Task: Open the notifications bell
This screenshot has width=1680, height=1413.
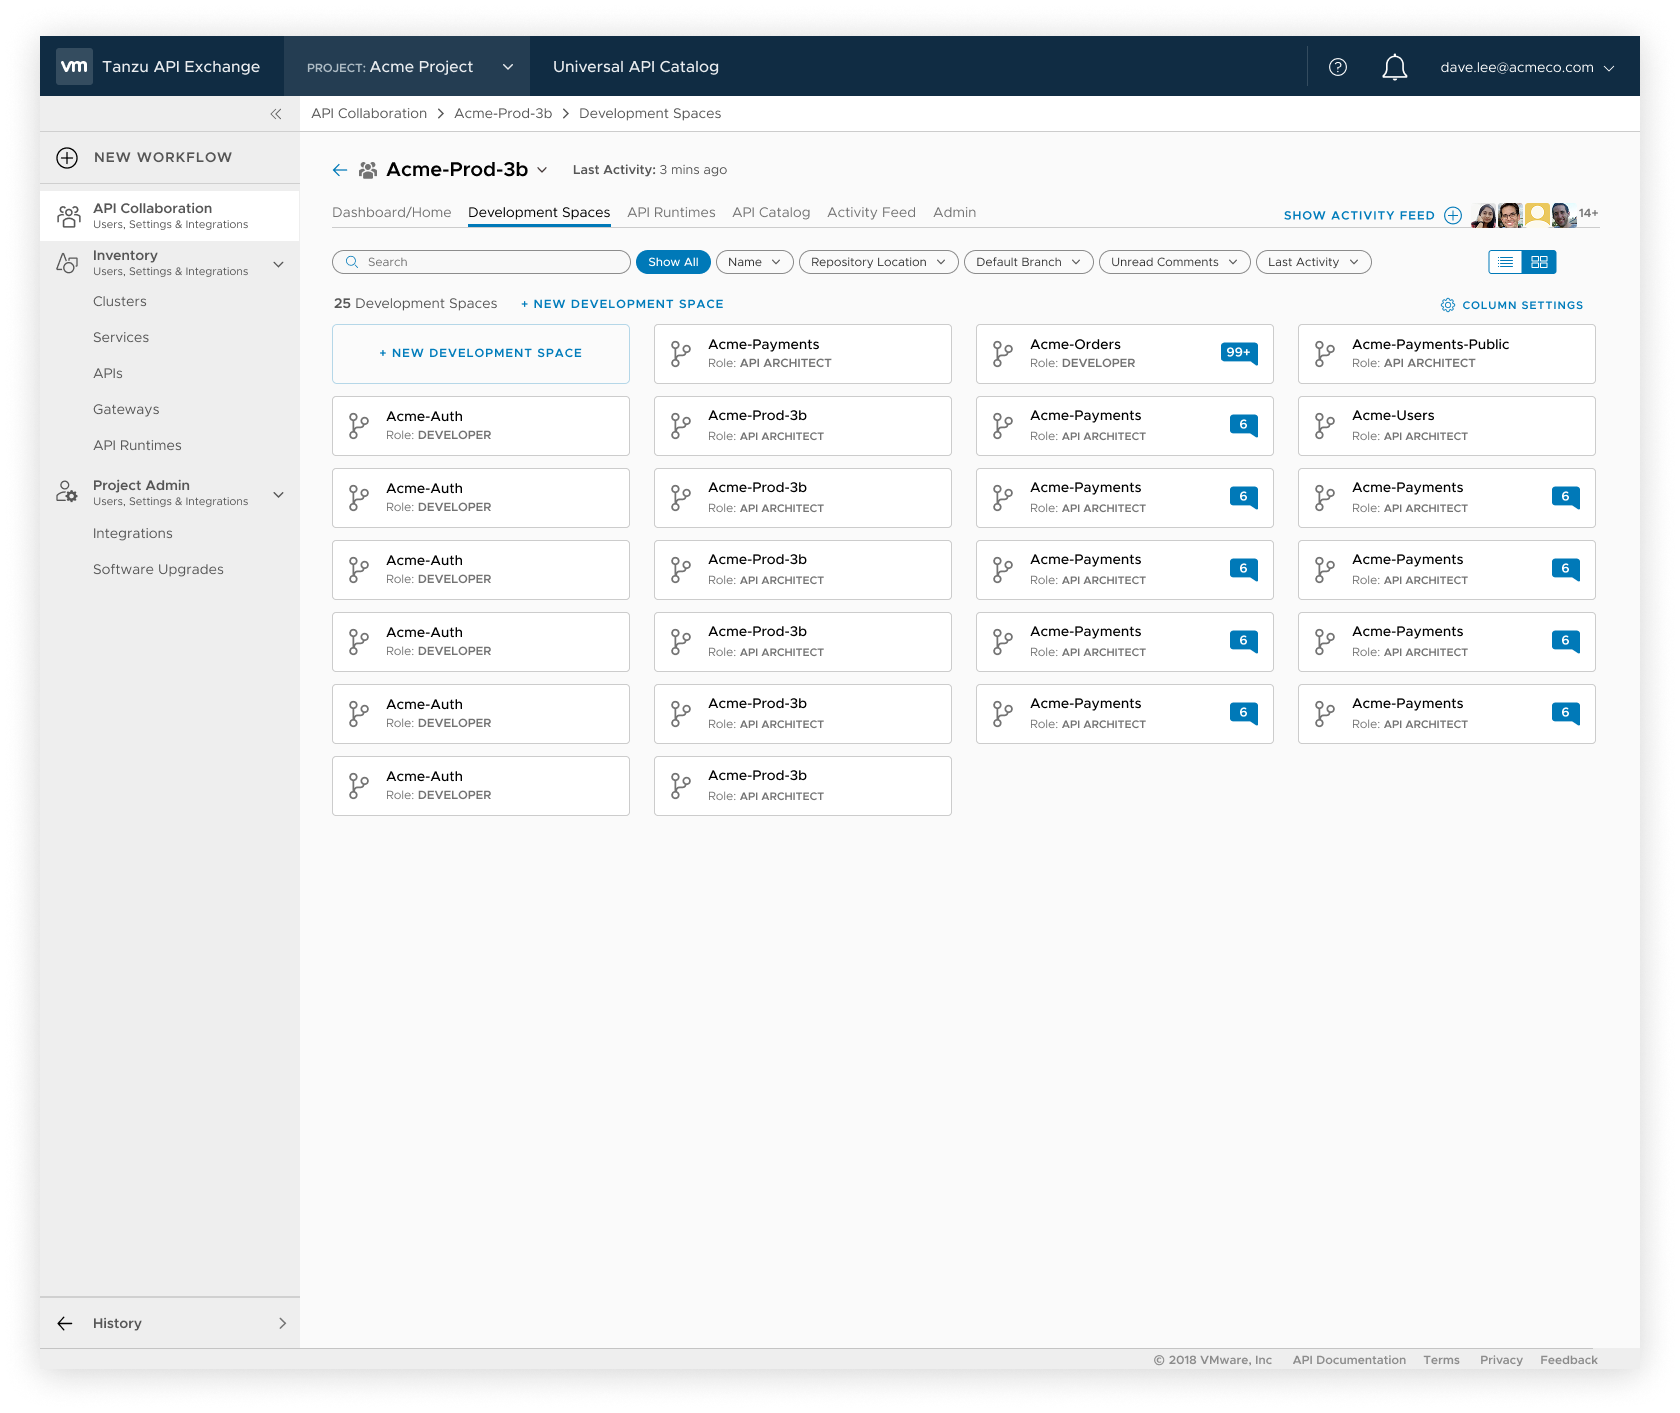Action: [x=1395, y=67]
